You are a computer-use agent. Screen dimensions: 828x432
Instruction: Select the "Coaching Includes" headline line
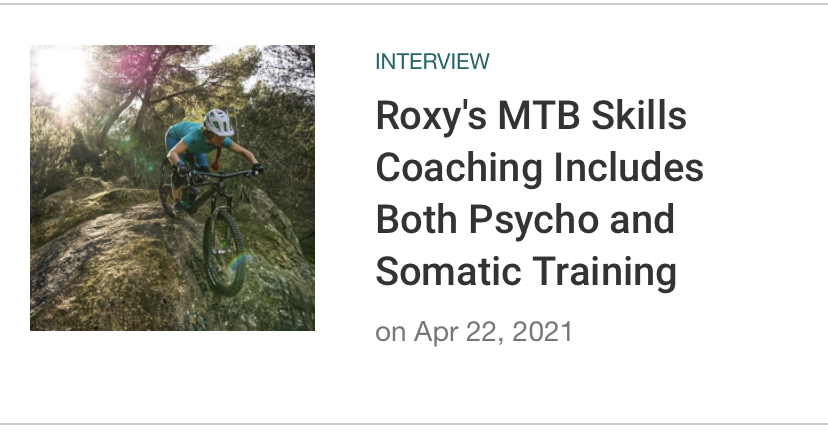click(x=539, y=168)
